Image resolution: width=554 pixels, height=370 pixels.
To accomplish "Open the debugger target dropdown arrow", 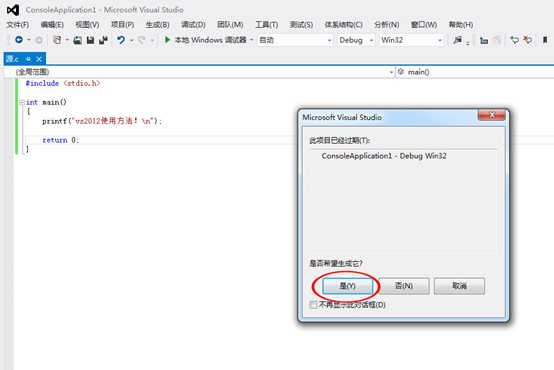I will click(x=252, y=40).
